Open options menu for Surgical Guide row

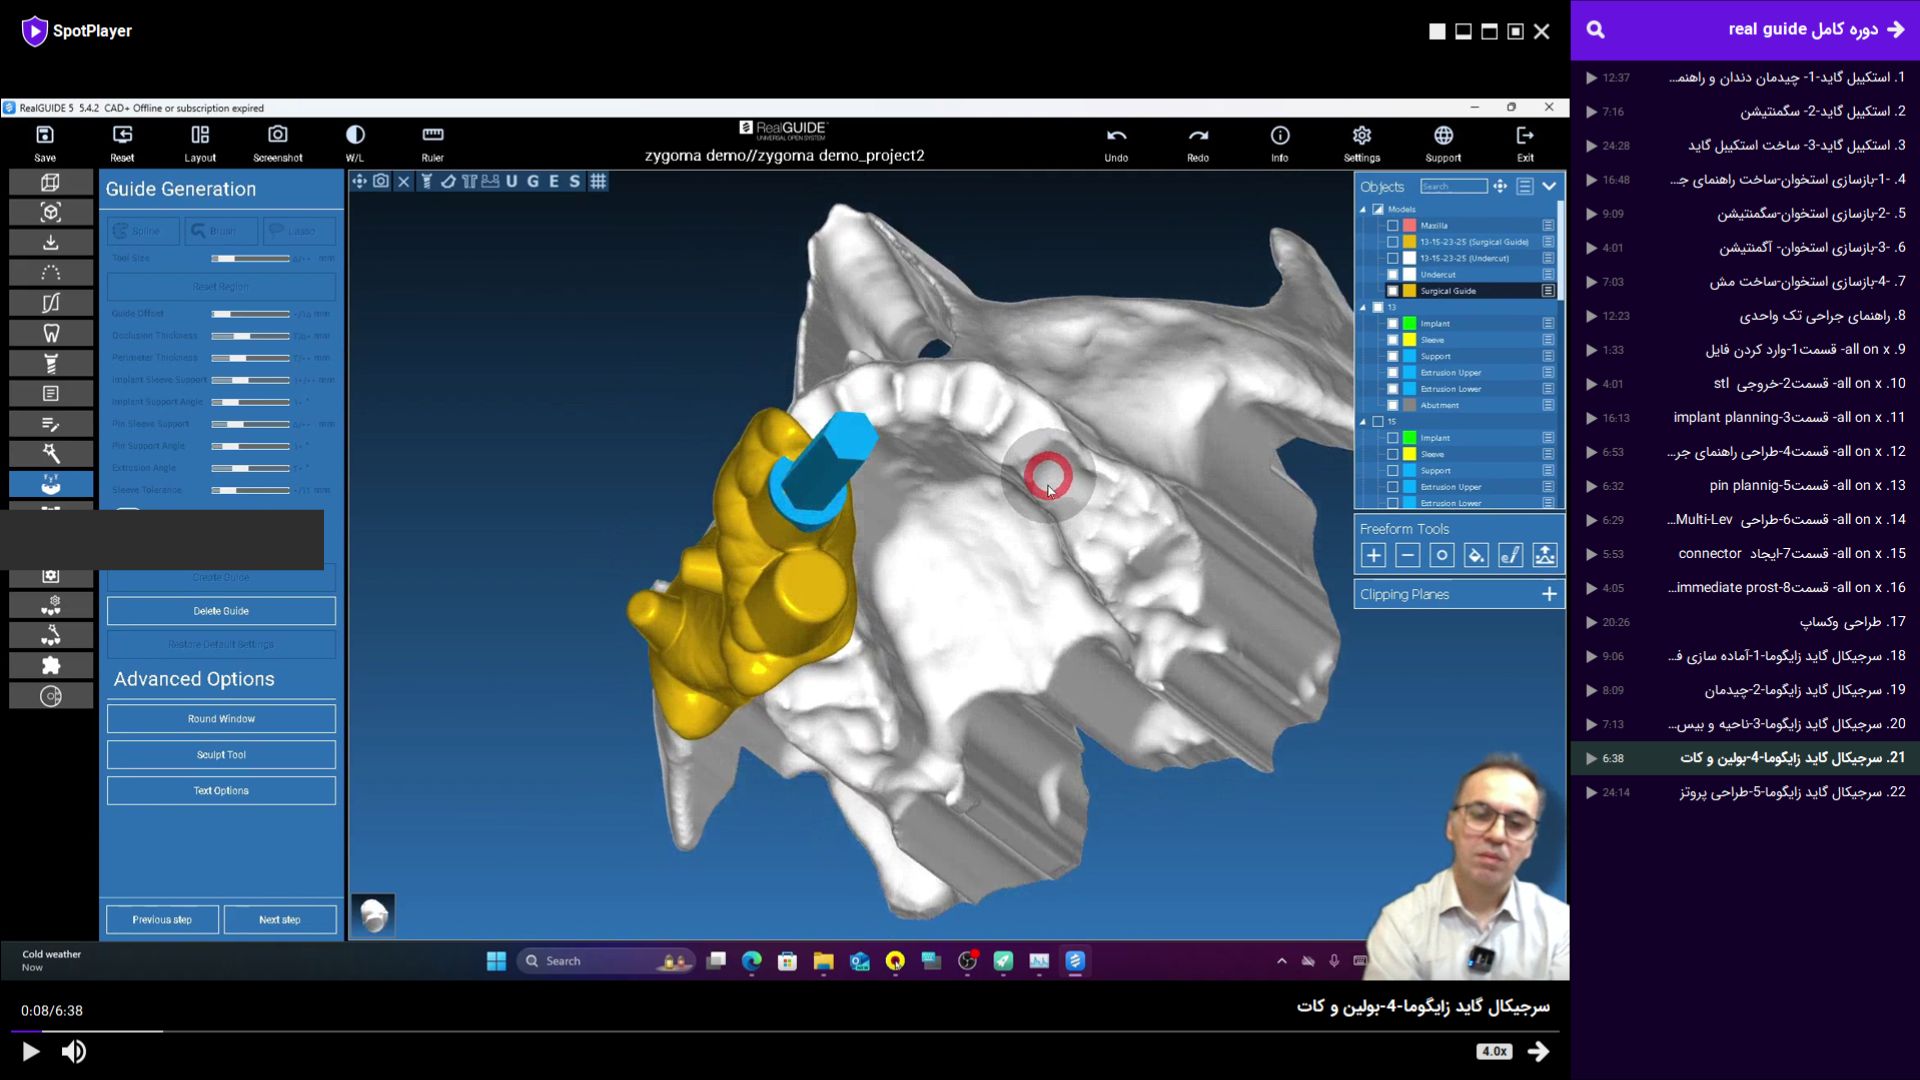coord(1548,291)
